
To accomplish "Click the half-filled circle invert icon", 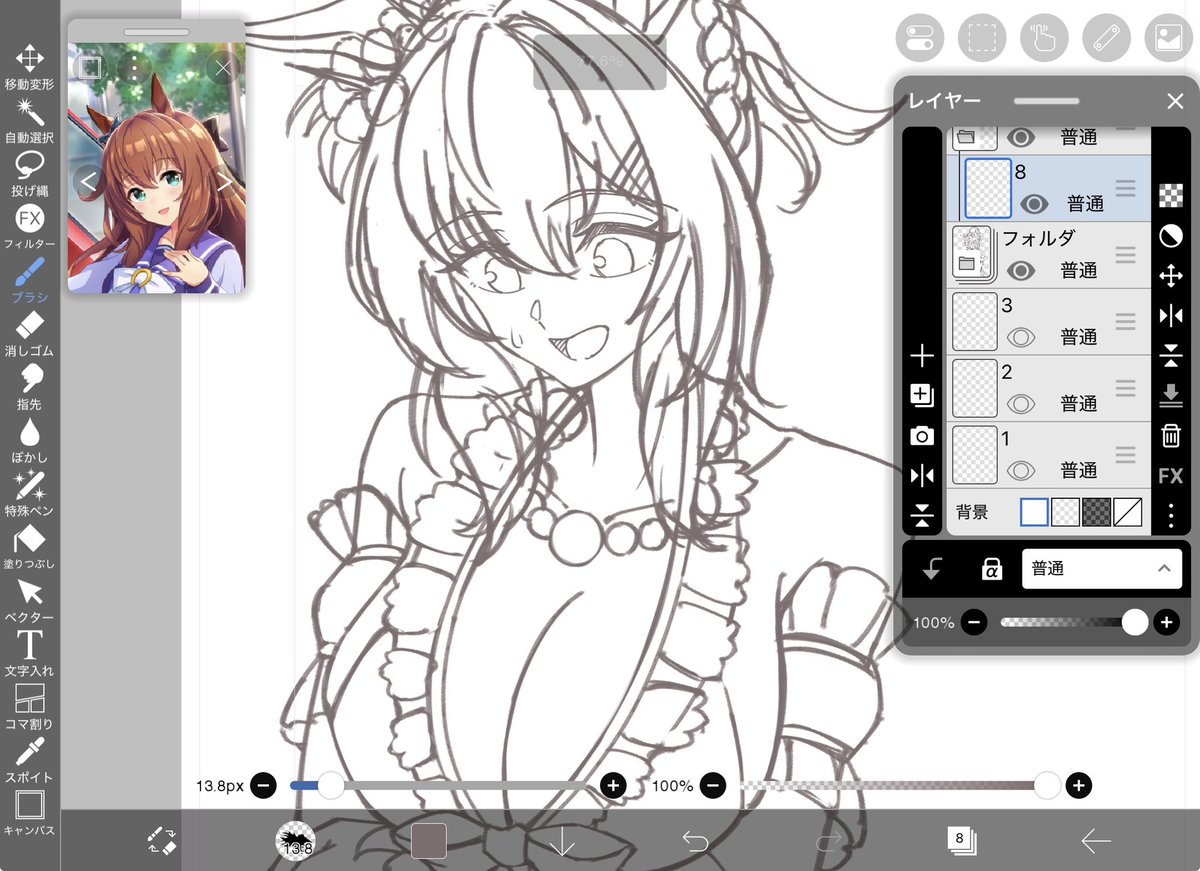I will 1170,235.
